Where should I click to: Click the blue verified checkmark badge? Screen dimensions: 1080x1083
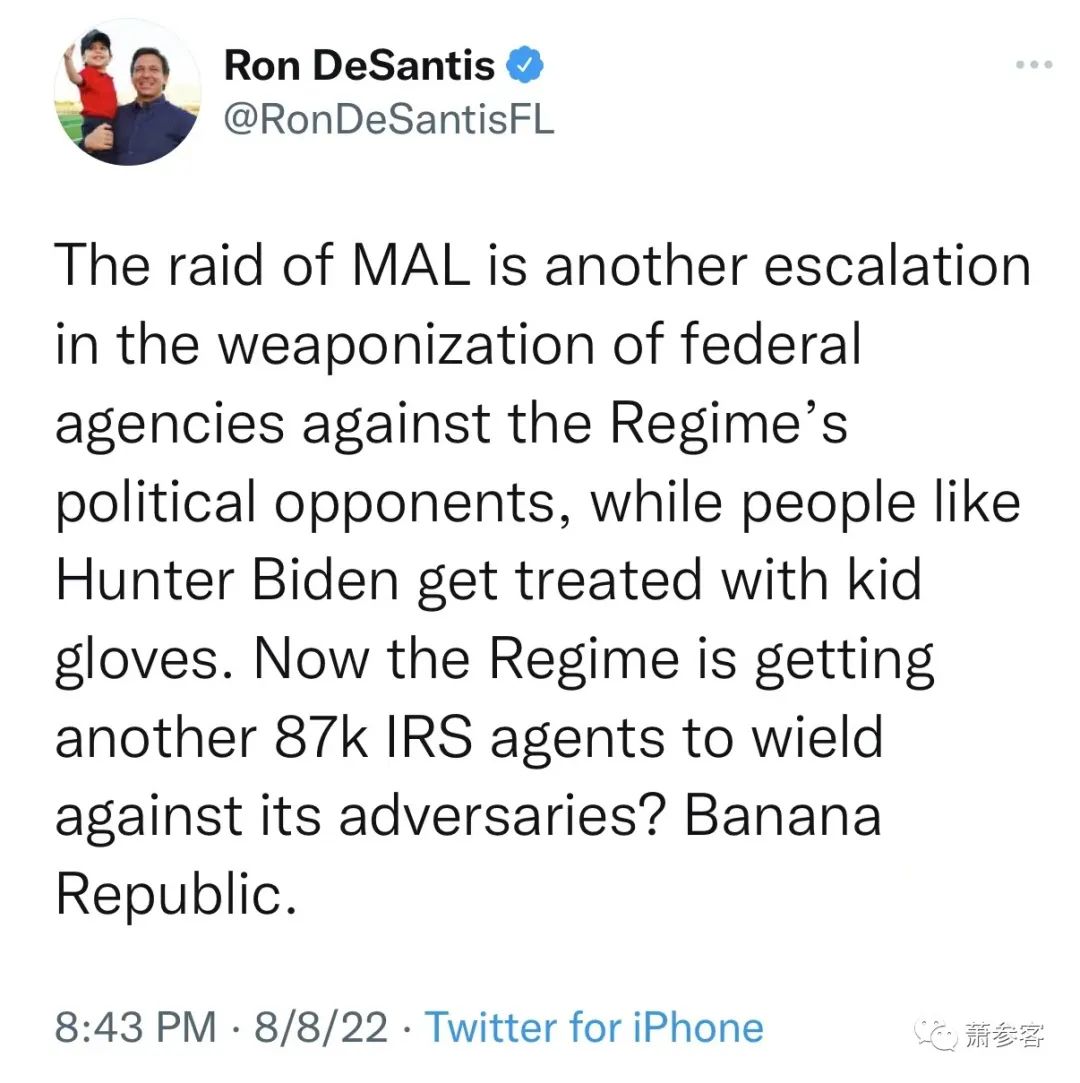click(525, 65)
